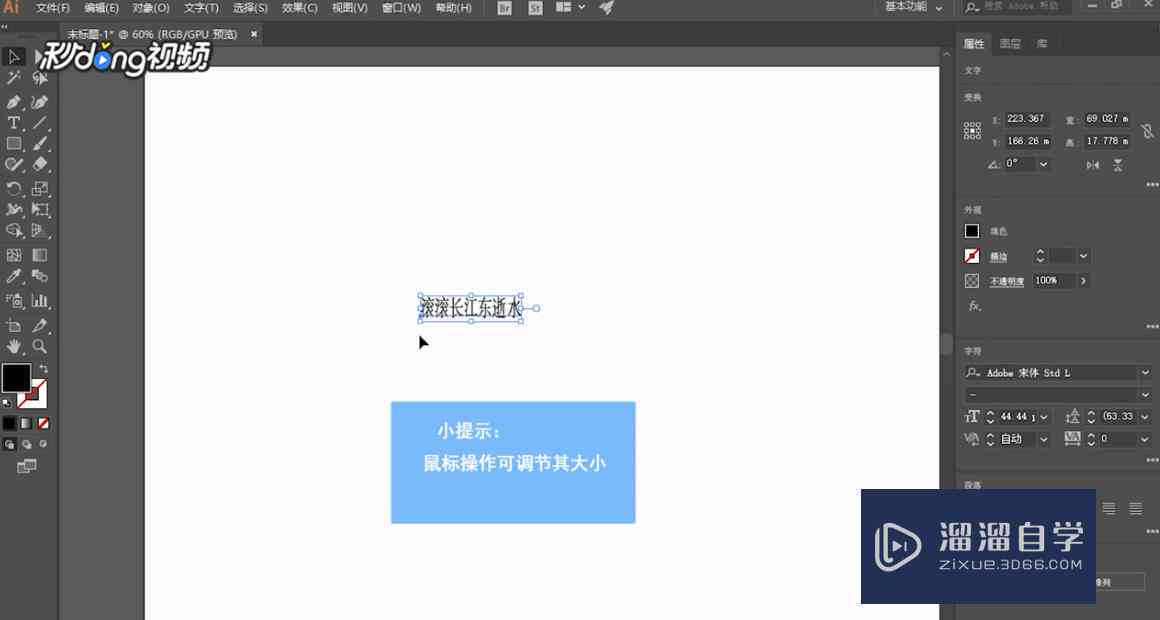
Task: Select the Column Graph tool
Action: pyautogui.click(x=40, y=300)
